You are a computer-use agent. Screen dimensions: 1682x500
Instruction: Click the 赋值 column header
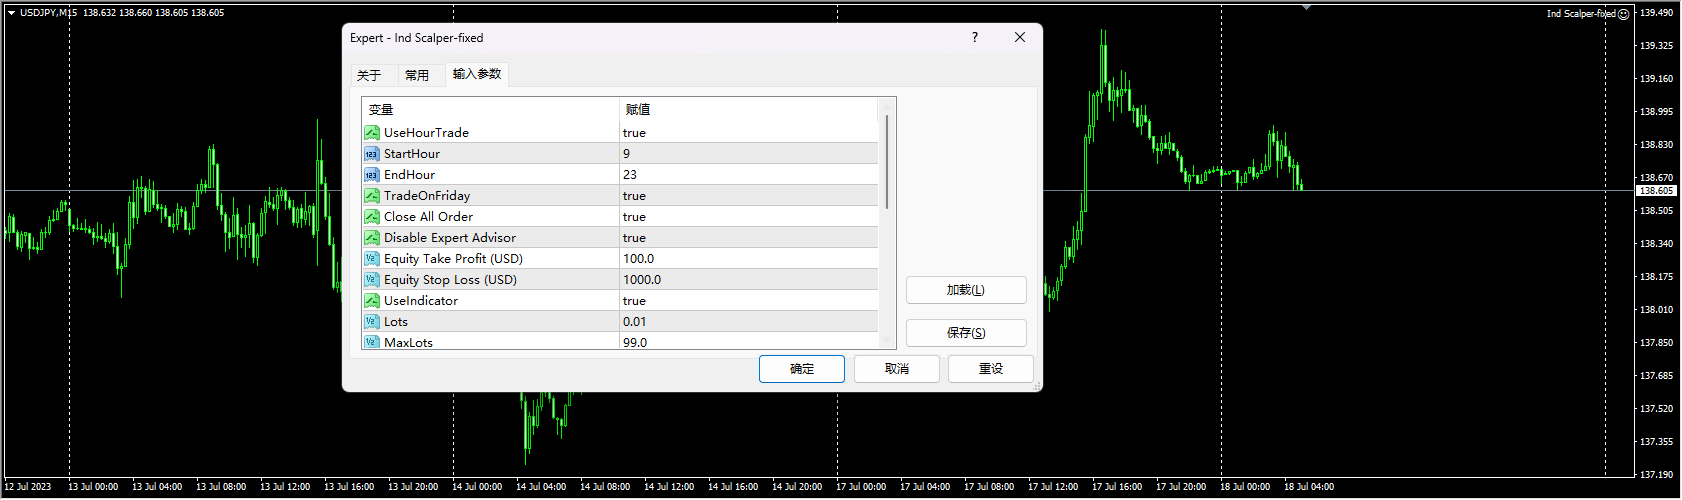click(749, 109)
